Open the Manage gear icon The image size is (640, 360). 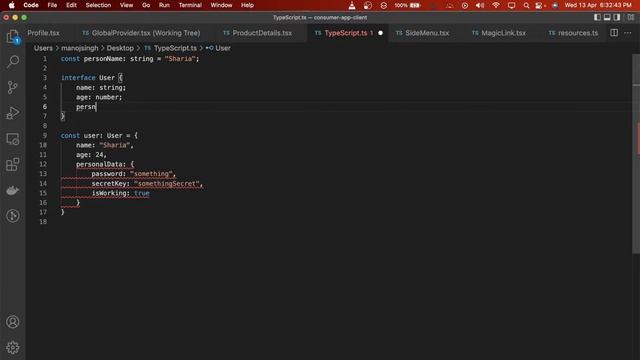tap(13, 347)
